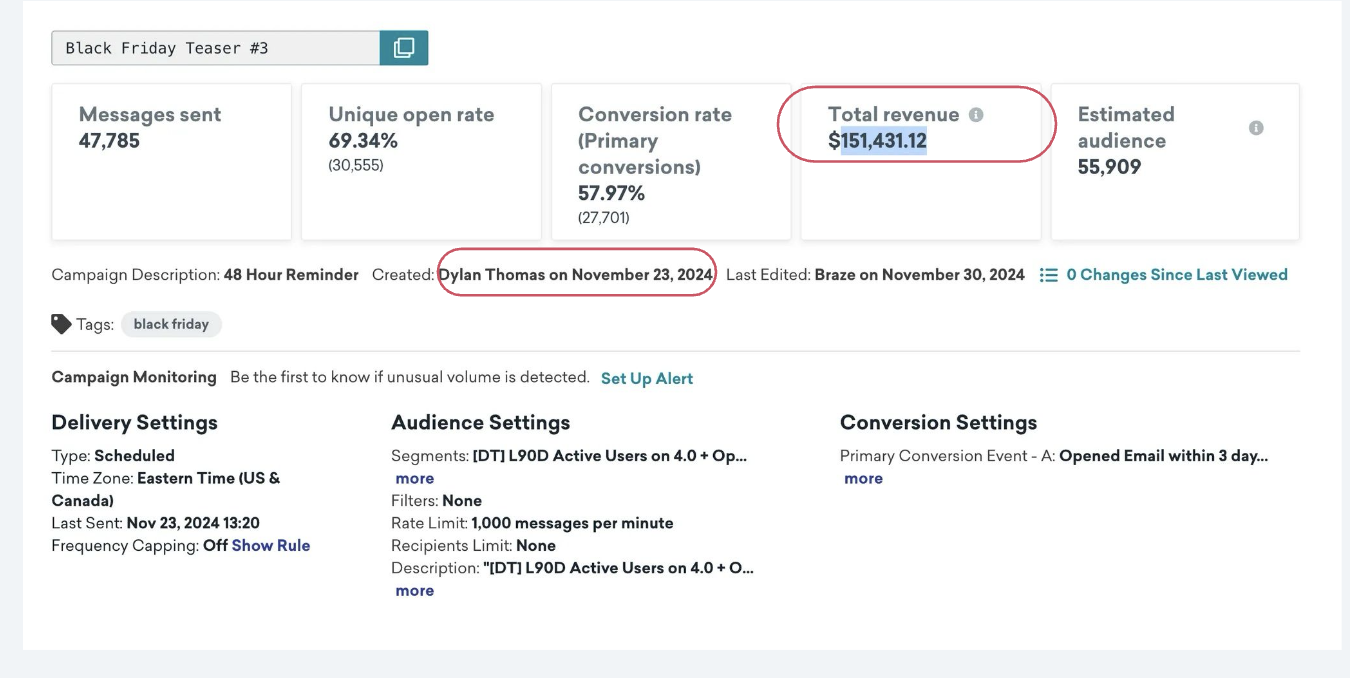The image size is (1350, 678).
Task: Open 0 Changes Since Last Viewed
Action: click(x=1177, y=274)
